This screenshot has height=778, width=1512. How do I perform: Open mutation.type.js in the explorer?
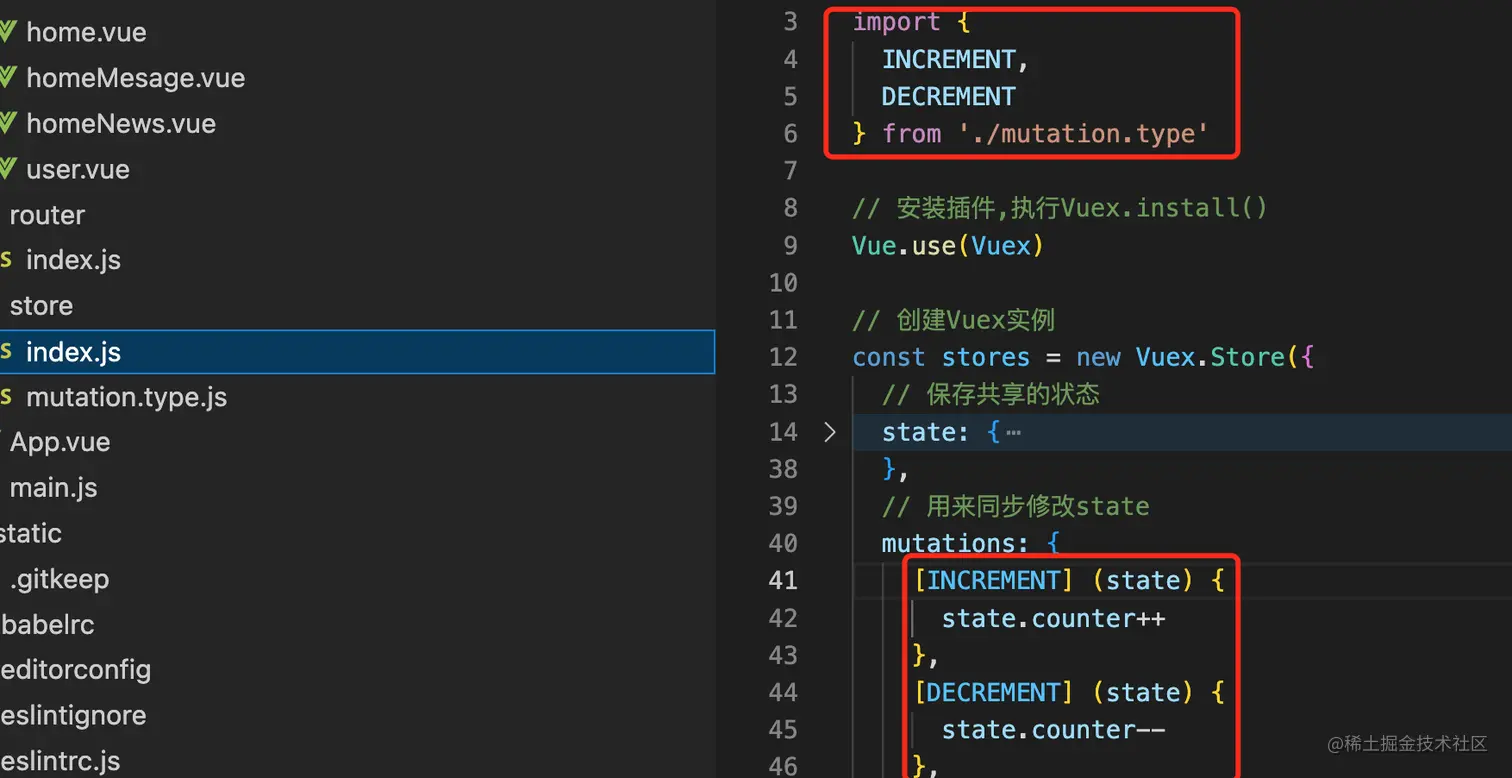pos(126,397)
